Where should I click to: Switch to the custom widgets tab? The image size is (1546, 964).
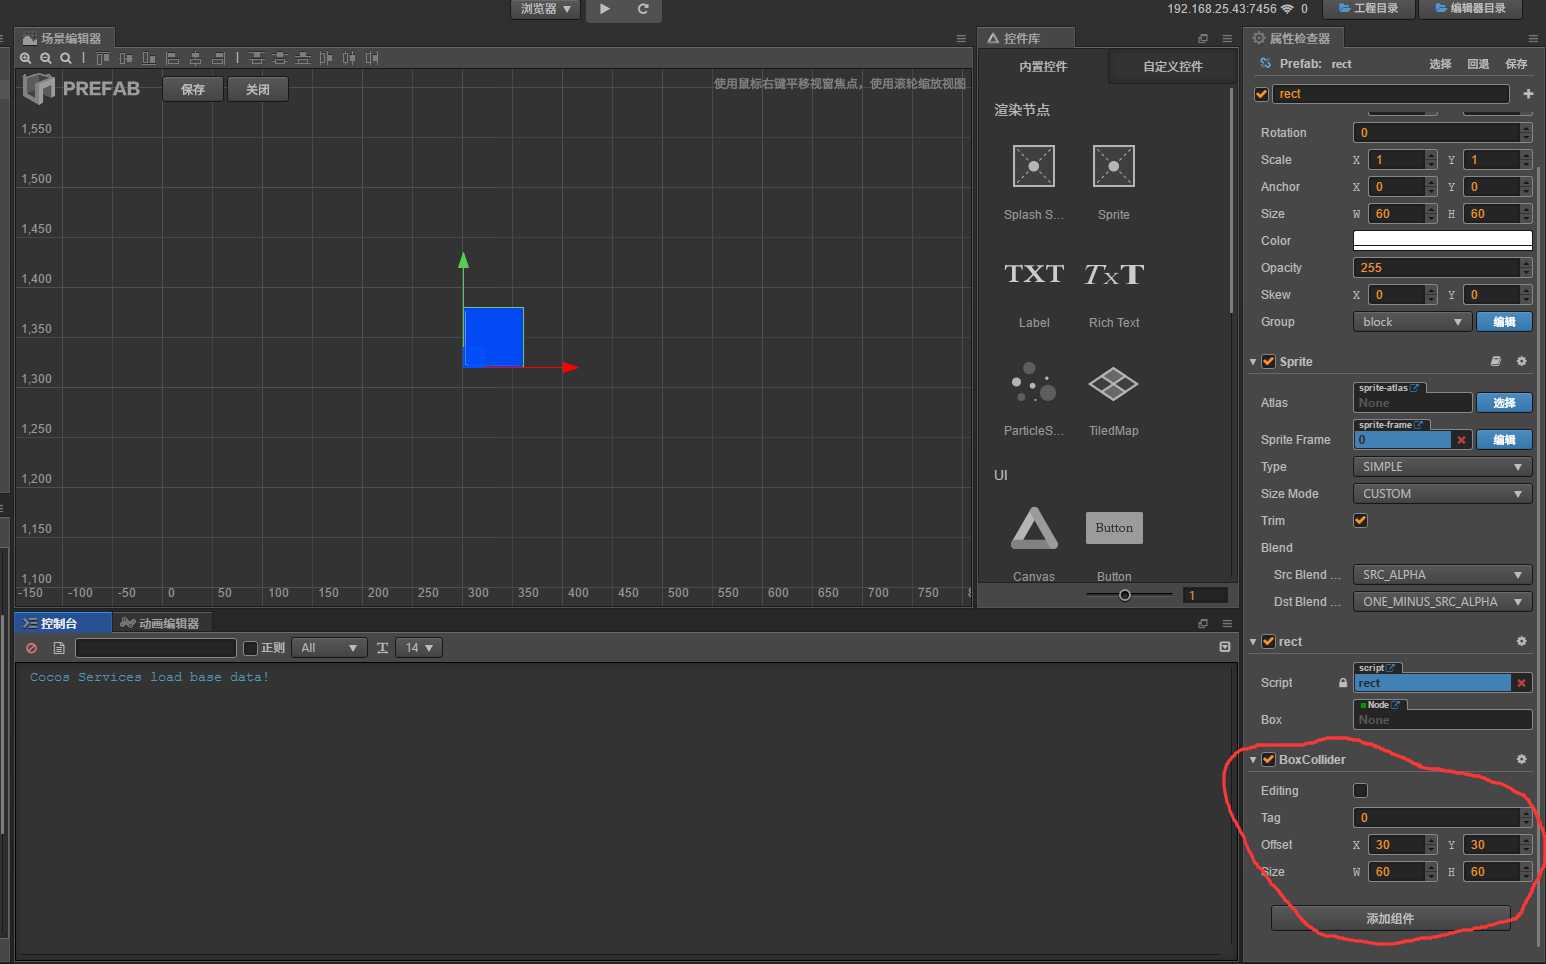(1172, 66)
